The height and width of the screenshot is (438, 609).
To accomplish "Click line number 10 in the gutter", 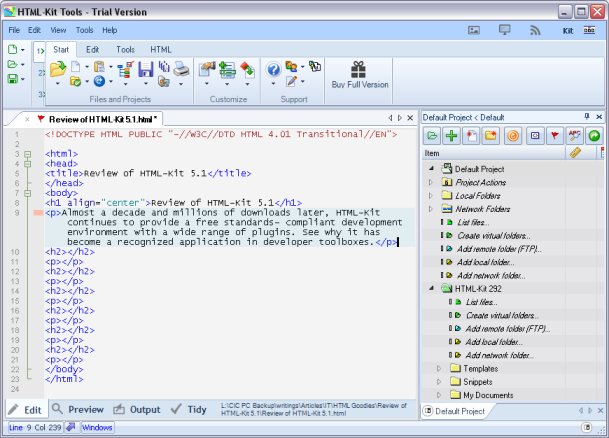I will (15, 252).
